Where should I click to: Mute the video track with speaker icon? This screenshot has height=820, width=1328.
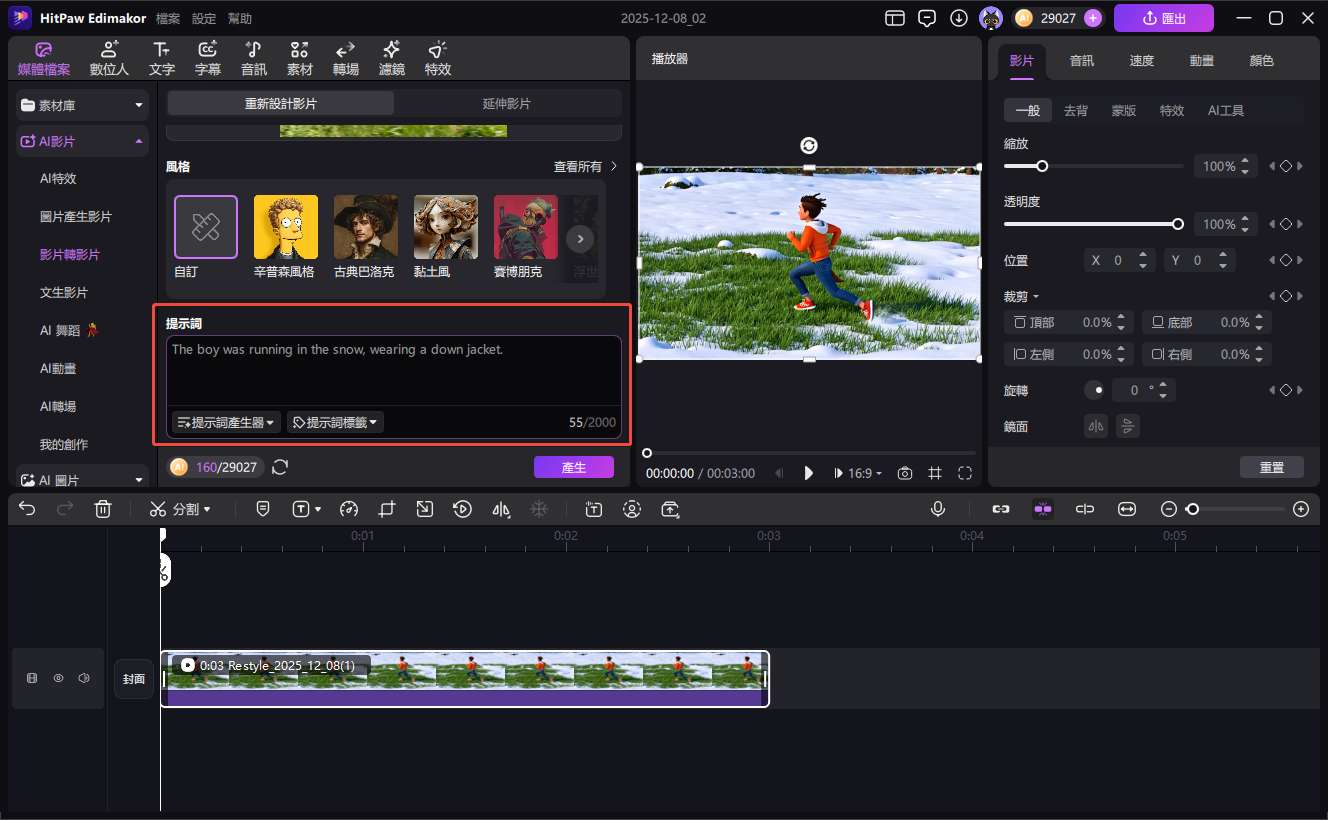coord(84,678)
